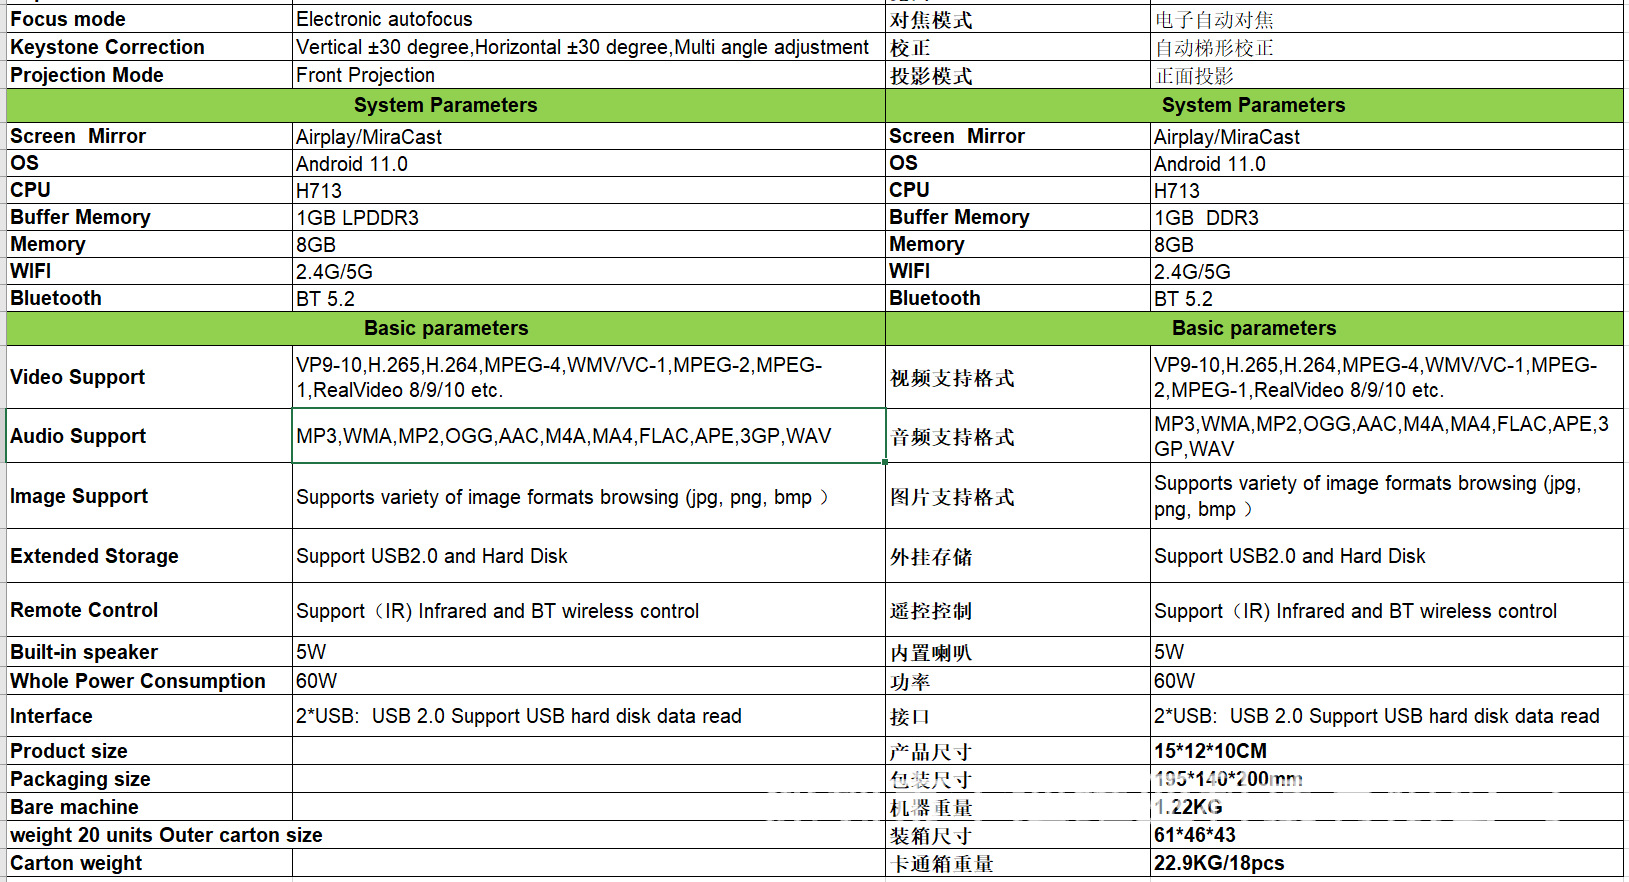Screen dimensions: 1629x882
Task: Select the "包装尺寸" cell
Action: click(1018, 779)
